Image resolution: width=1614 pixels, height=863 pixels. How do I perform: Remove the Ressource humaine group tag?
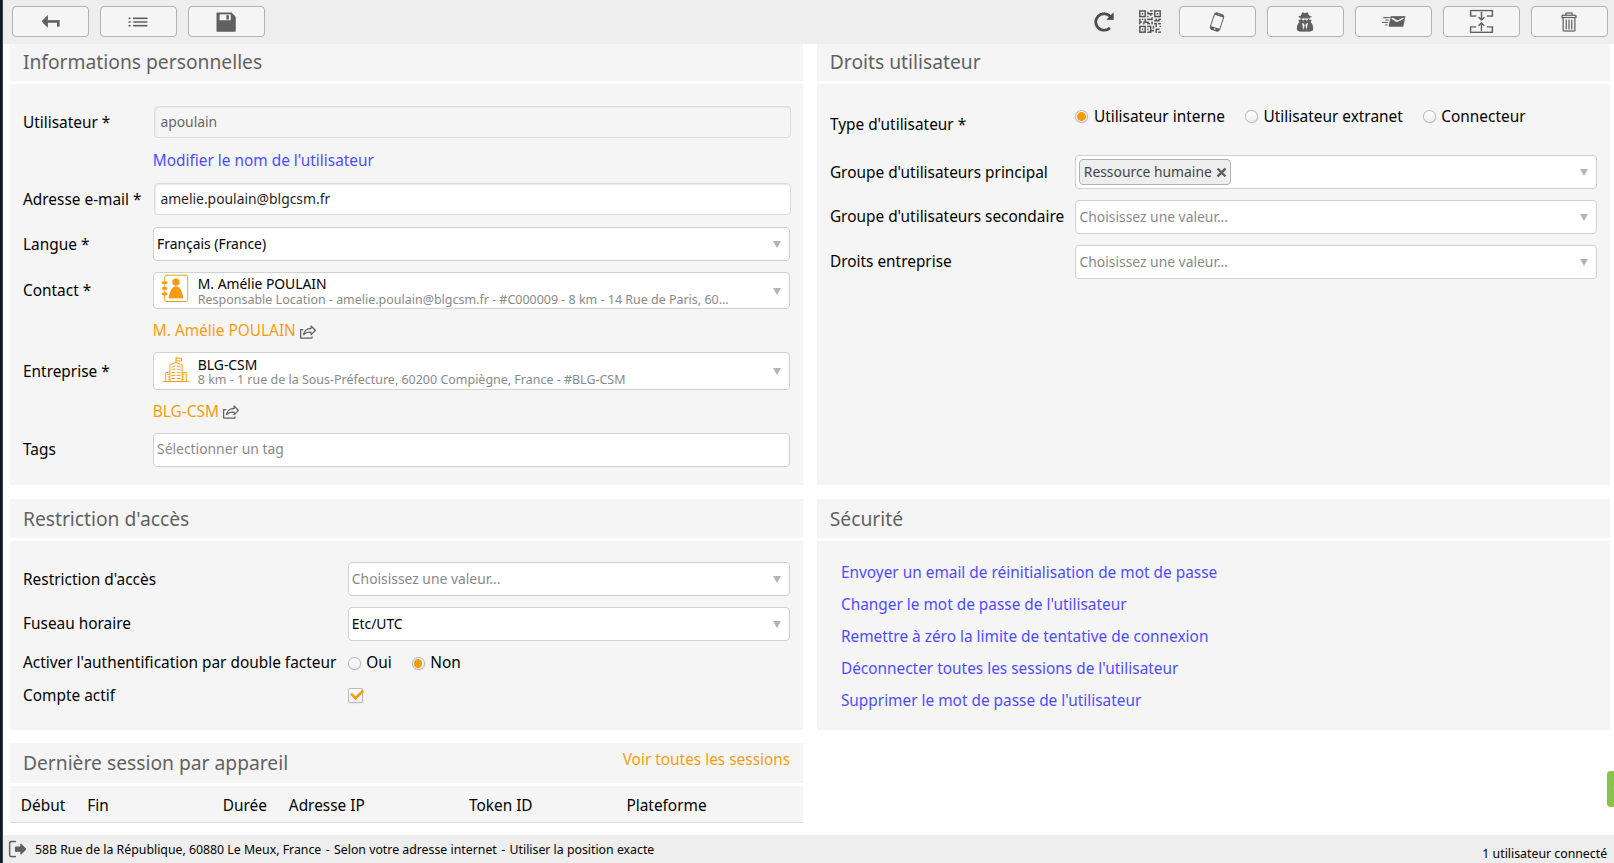click(x=1221, y=173)
